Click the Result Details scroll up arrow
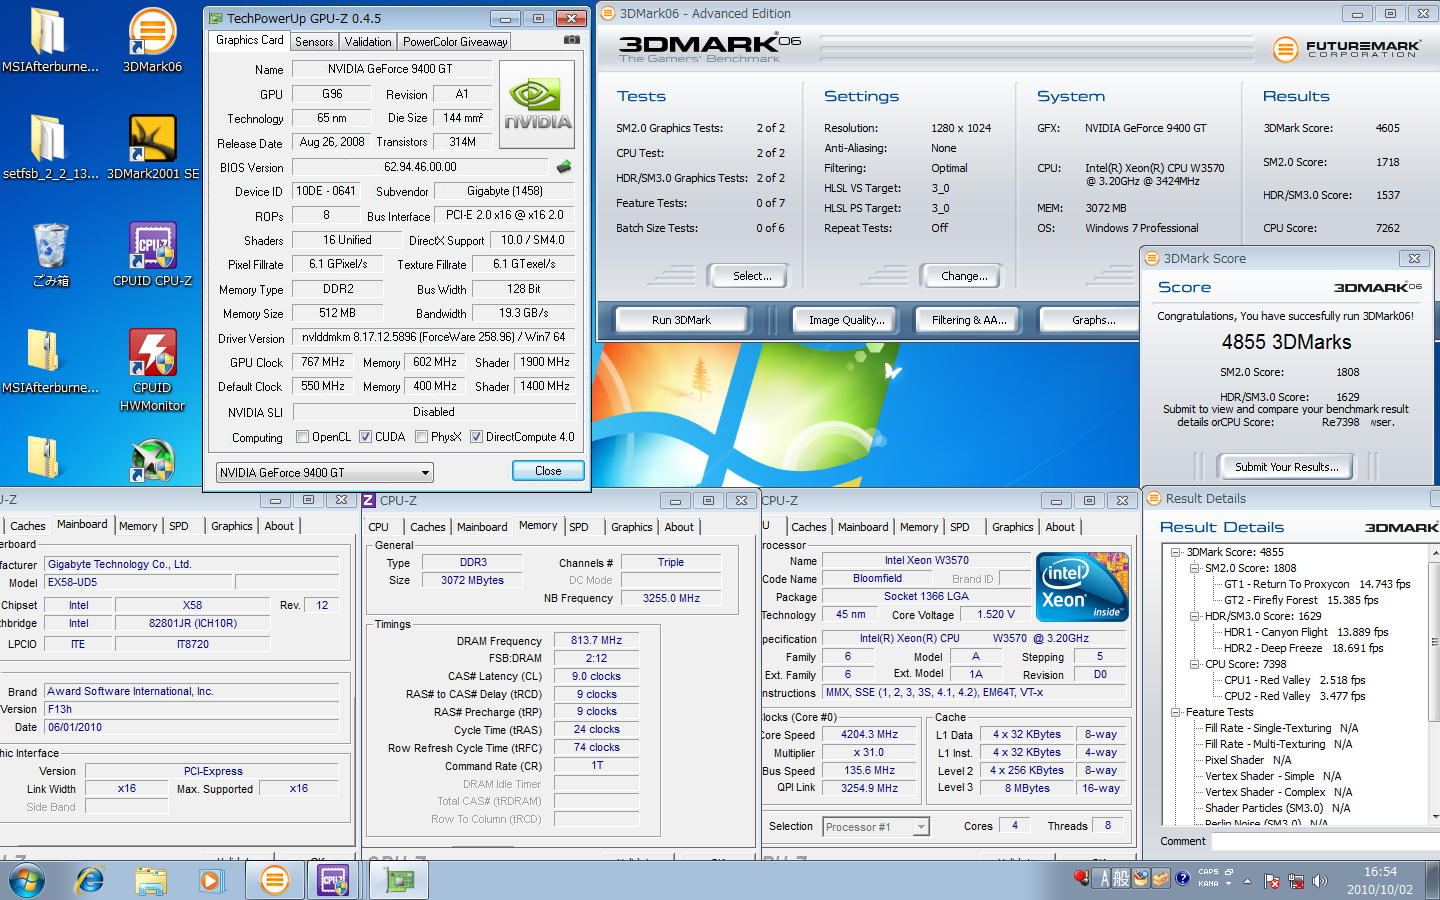 click(1436, 553)
